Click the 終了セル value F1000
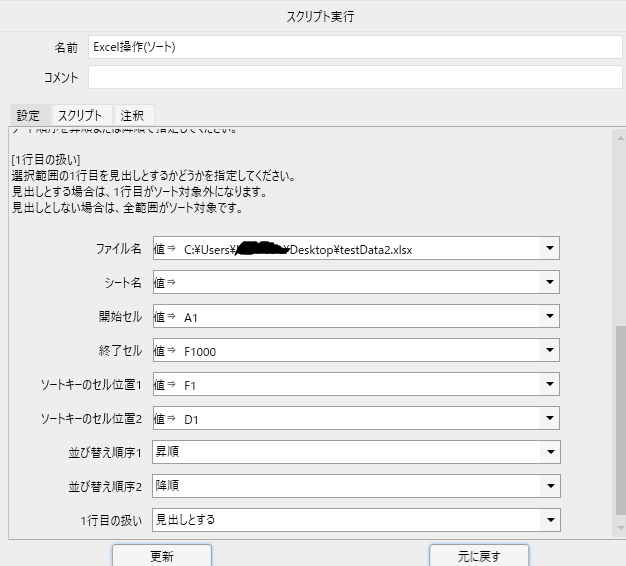 point(200,351)
